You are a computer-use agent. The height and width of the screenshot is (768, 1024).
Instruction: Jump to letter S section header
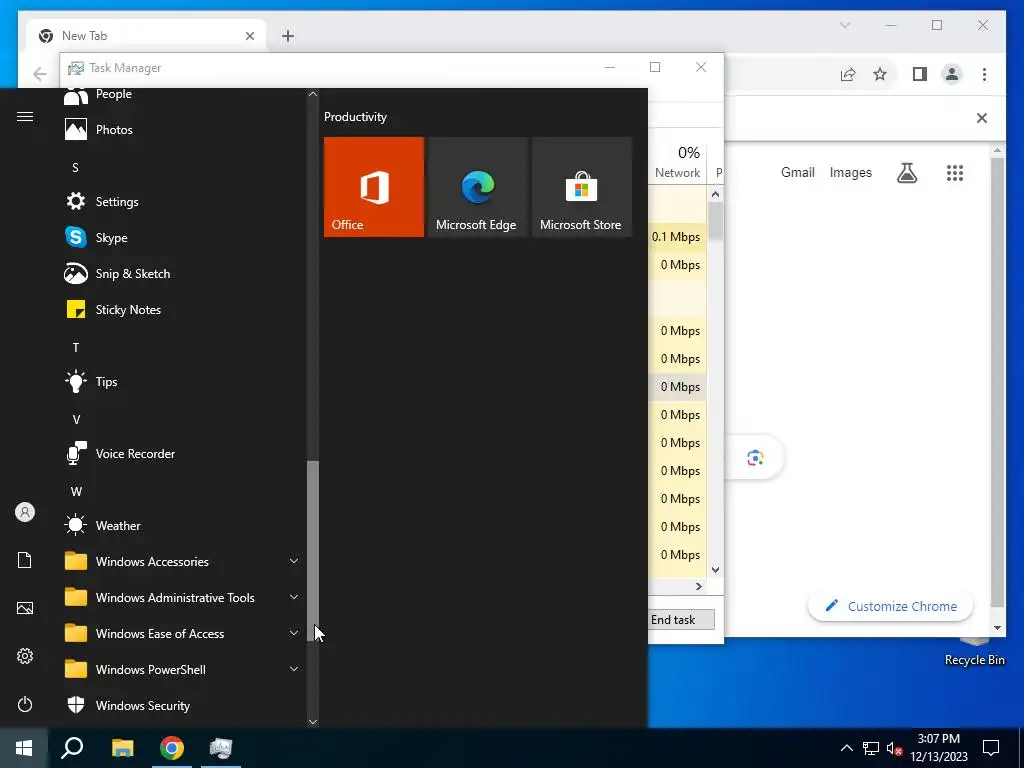click(x=75, y=168)
